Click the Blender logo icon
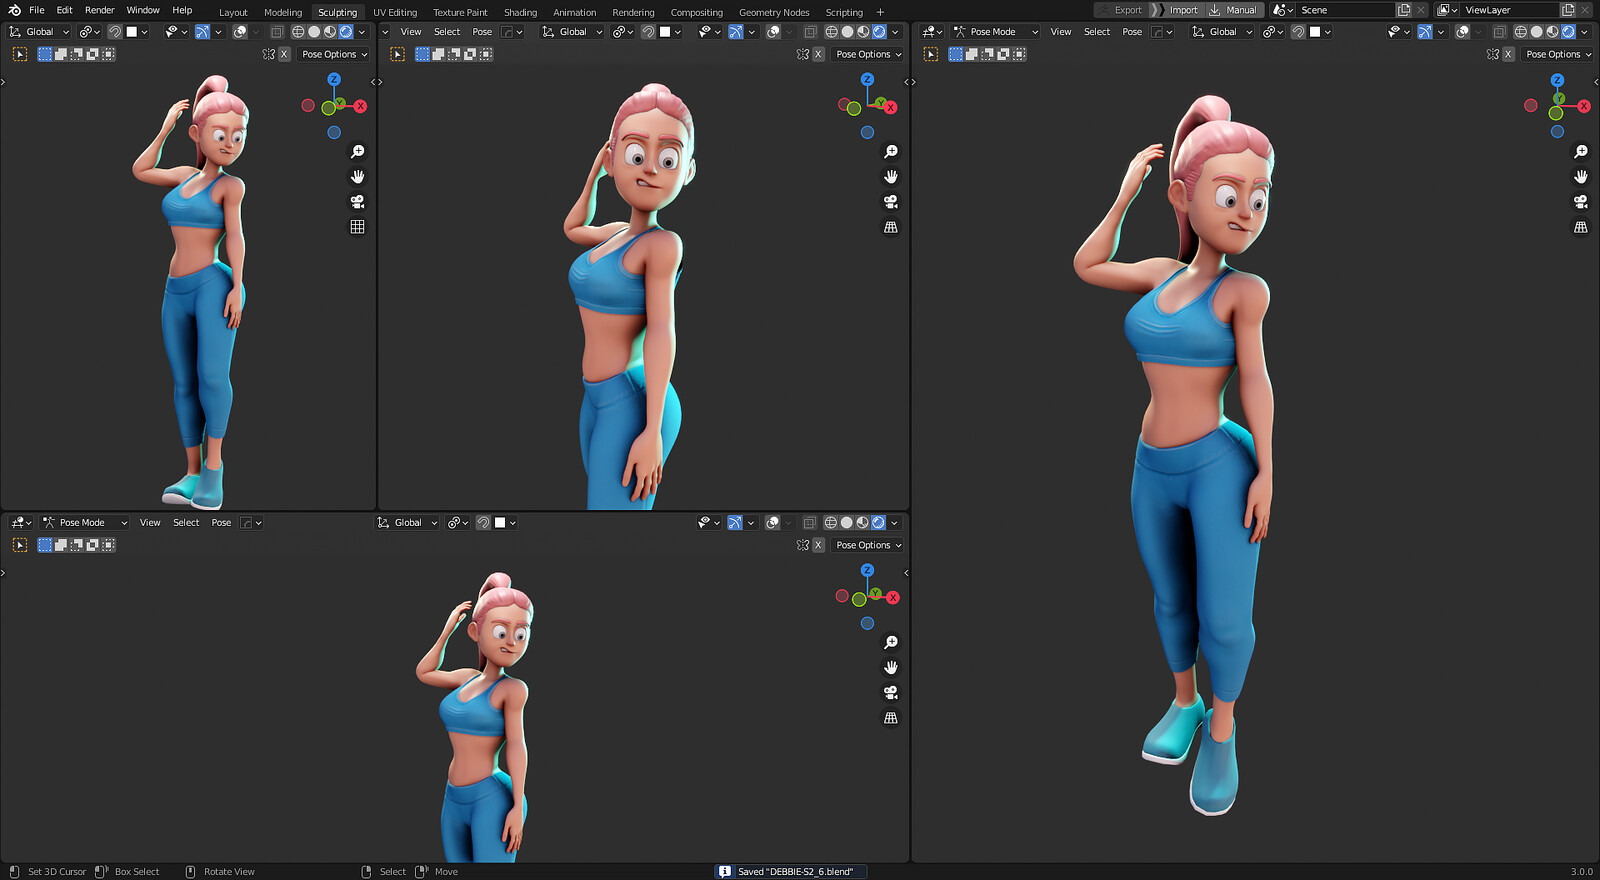This screenshot has width=1600, height=880. click(x=14, y=10)
